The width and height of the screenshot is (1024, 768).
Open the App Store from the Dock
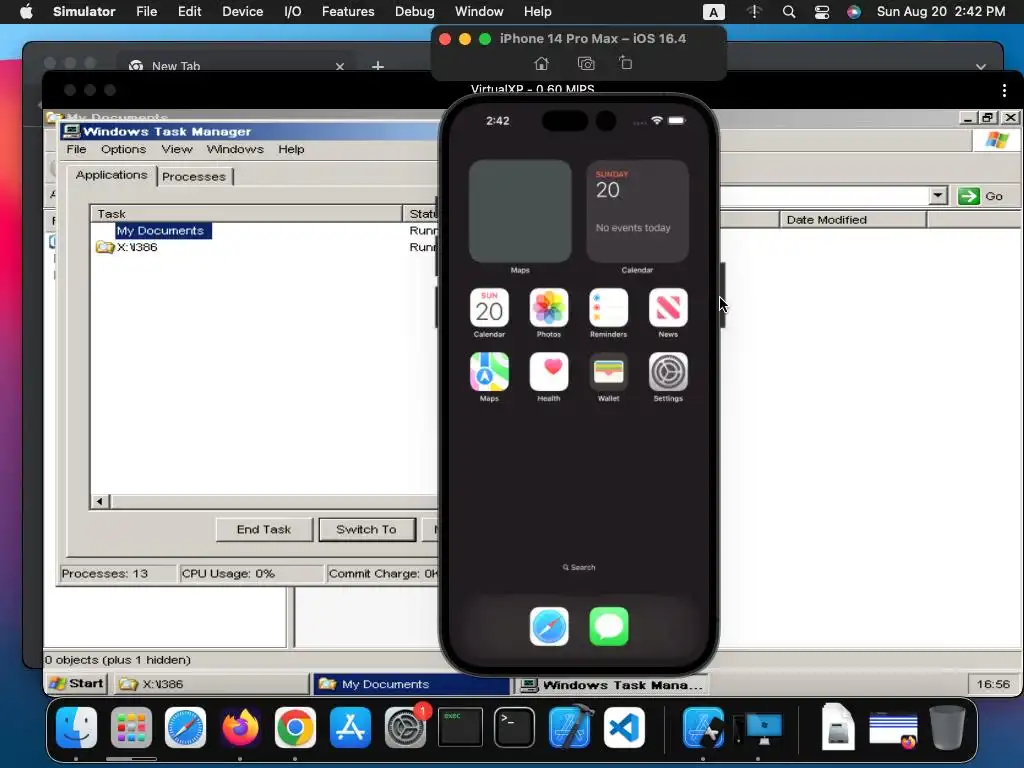pyautogui.click(x=350, y=727)
